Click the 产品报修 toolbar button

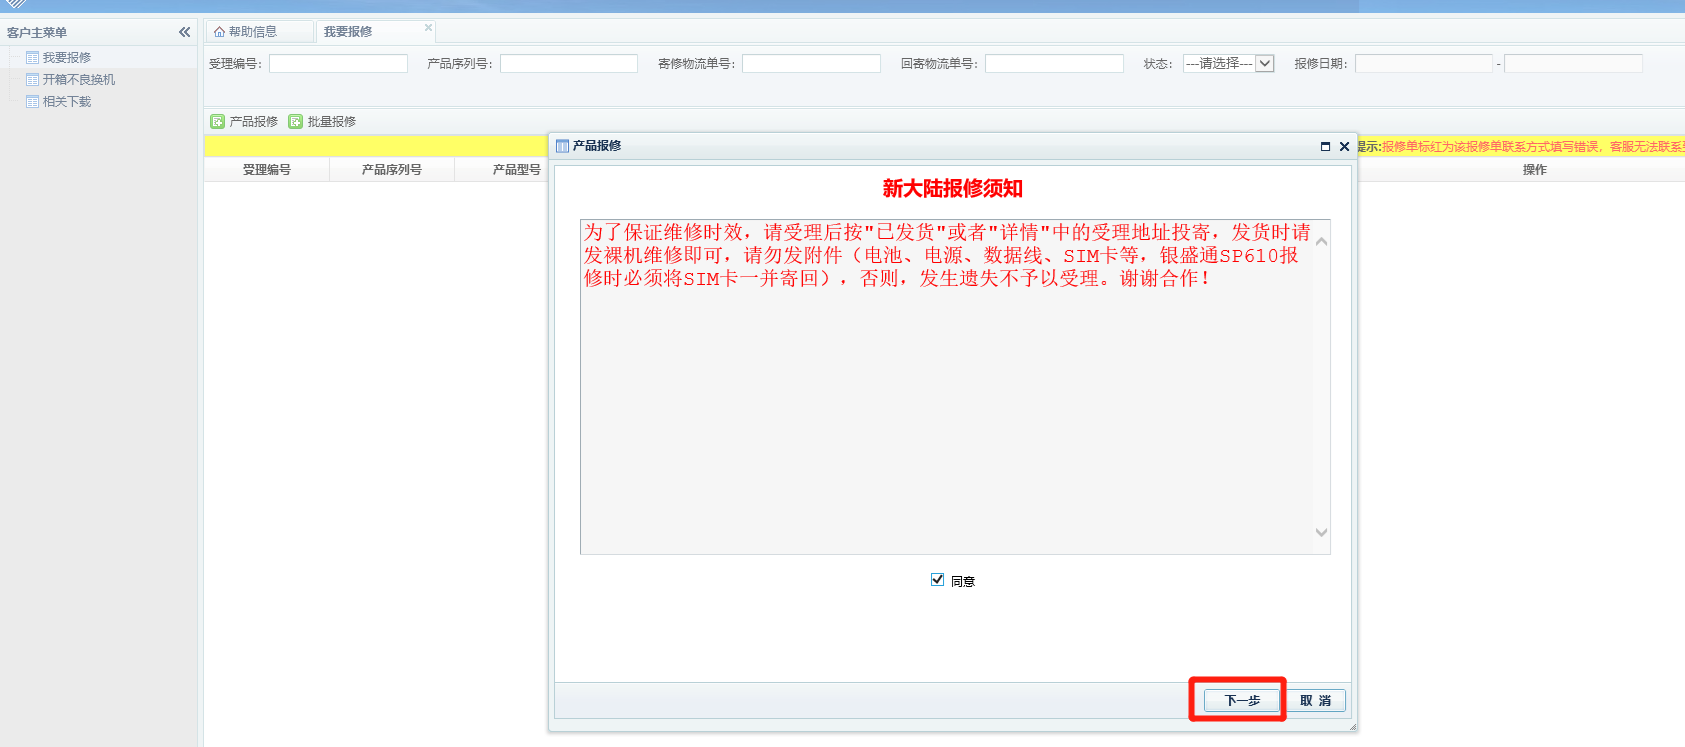(x=244, y=122)
